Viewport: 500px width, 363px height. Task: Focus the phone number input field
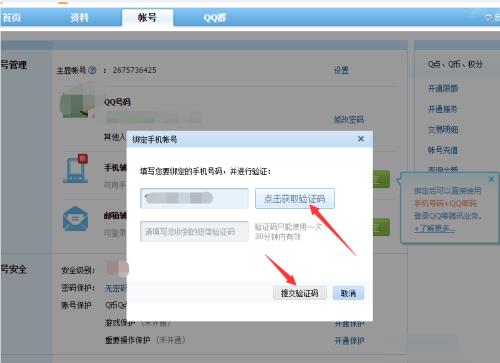pyautogui.click(x=194, y=198)
